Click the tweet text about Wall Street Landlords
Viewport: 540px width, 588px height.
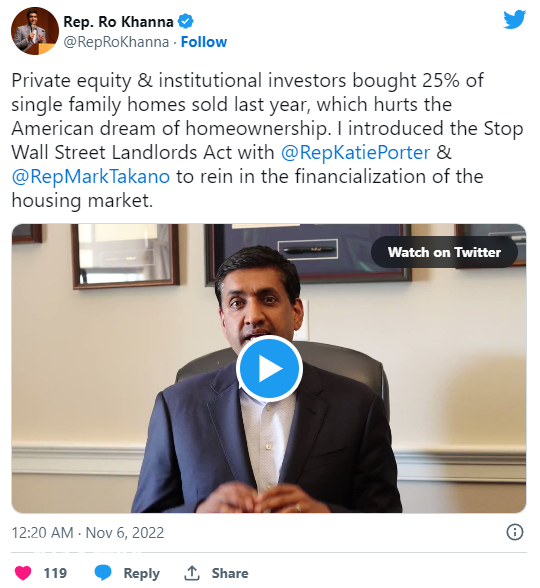point(267,140)
